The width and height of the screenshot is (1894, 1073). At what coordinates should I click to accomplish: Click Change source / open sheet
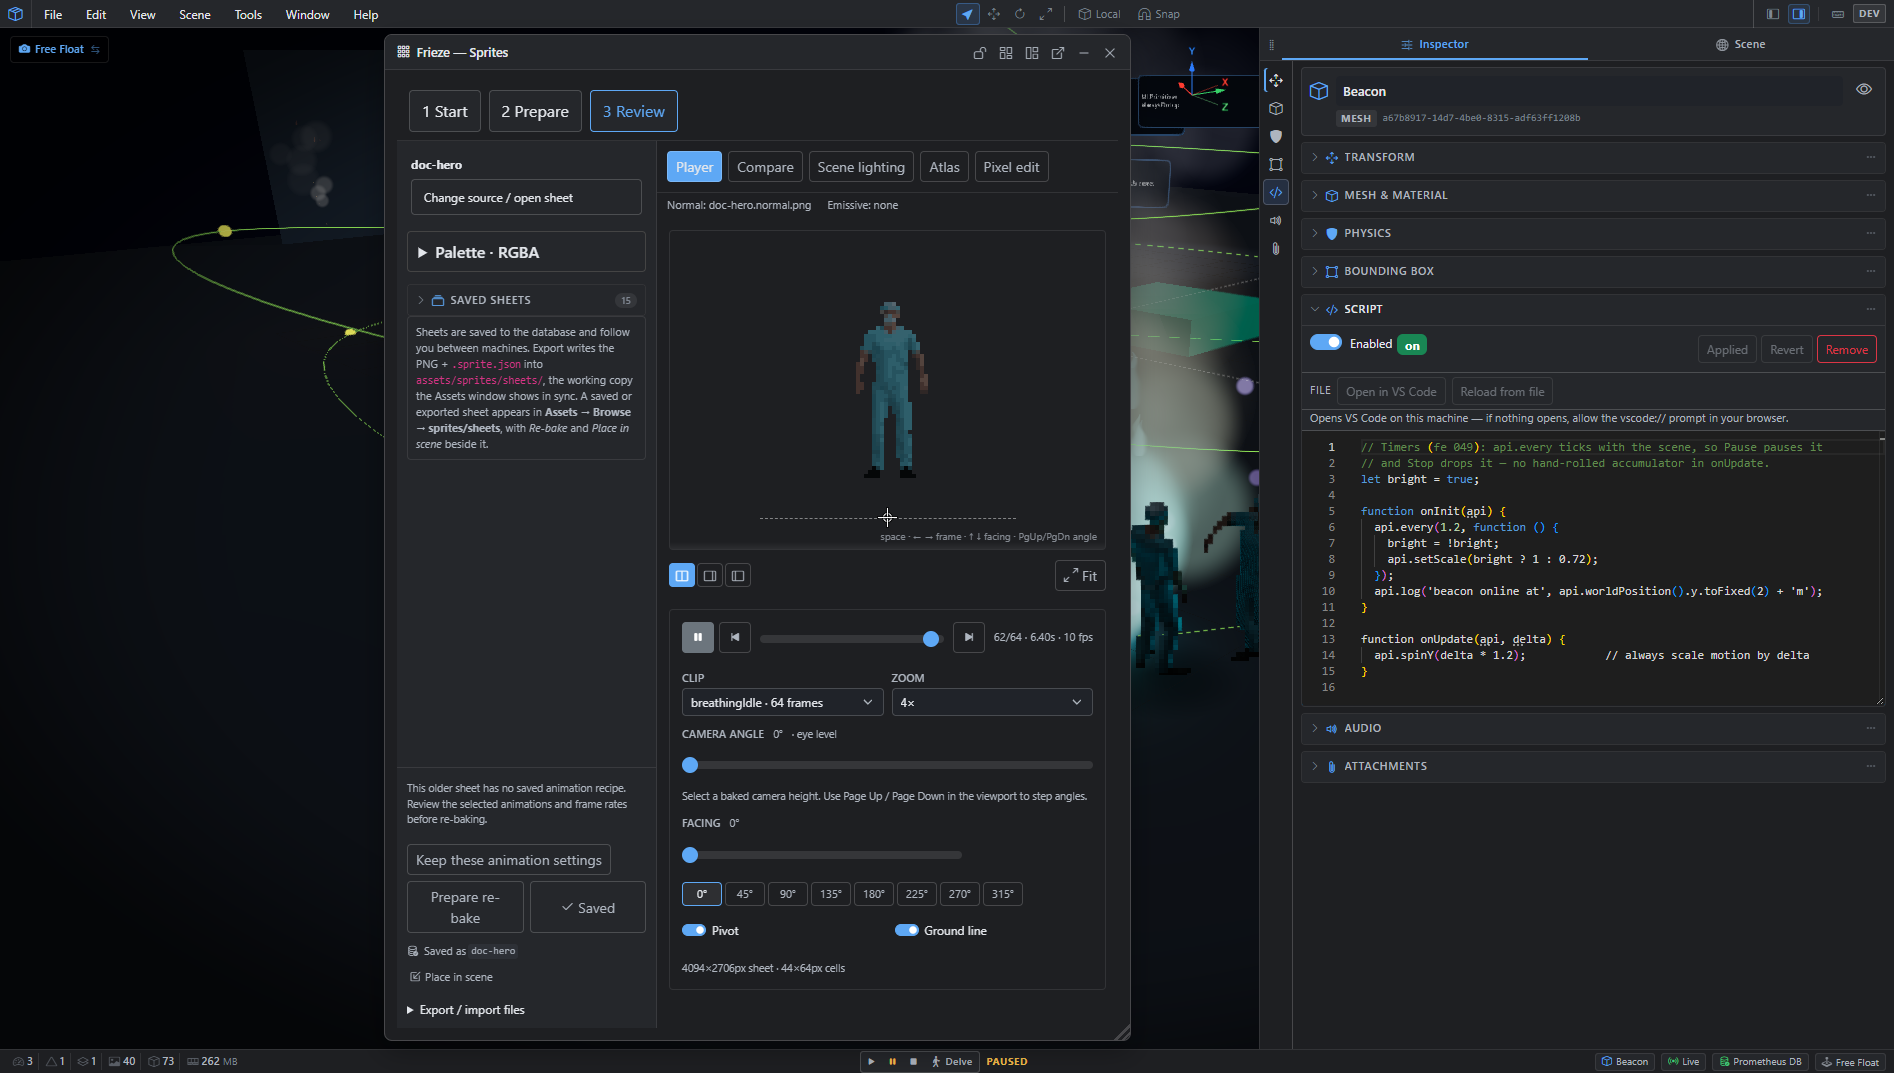point(526,197)
